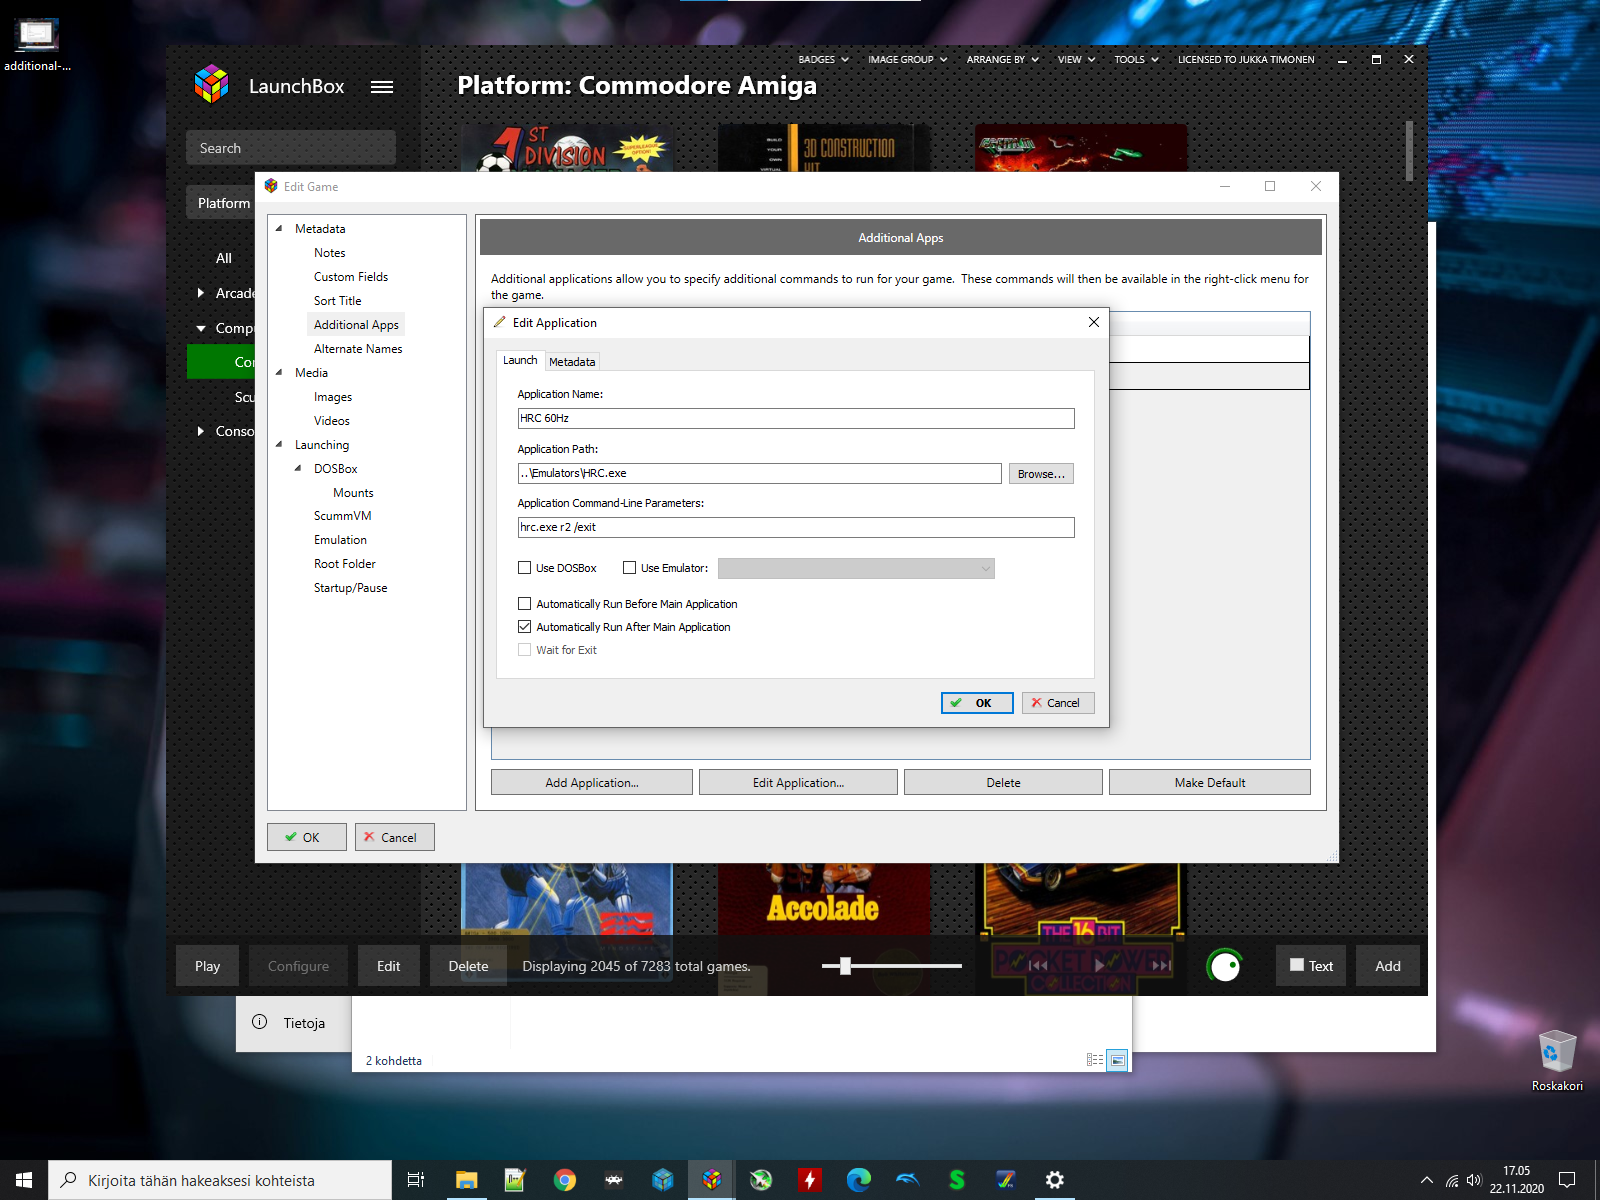Collapse the Launching tree node
Image resolution: width=1600 pixels, height=1200 pixels.
pos(279,445)
